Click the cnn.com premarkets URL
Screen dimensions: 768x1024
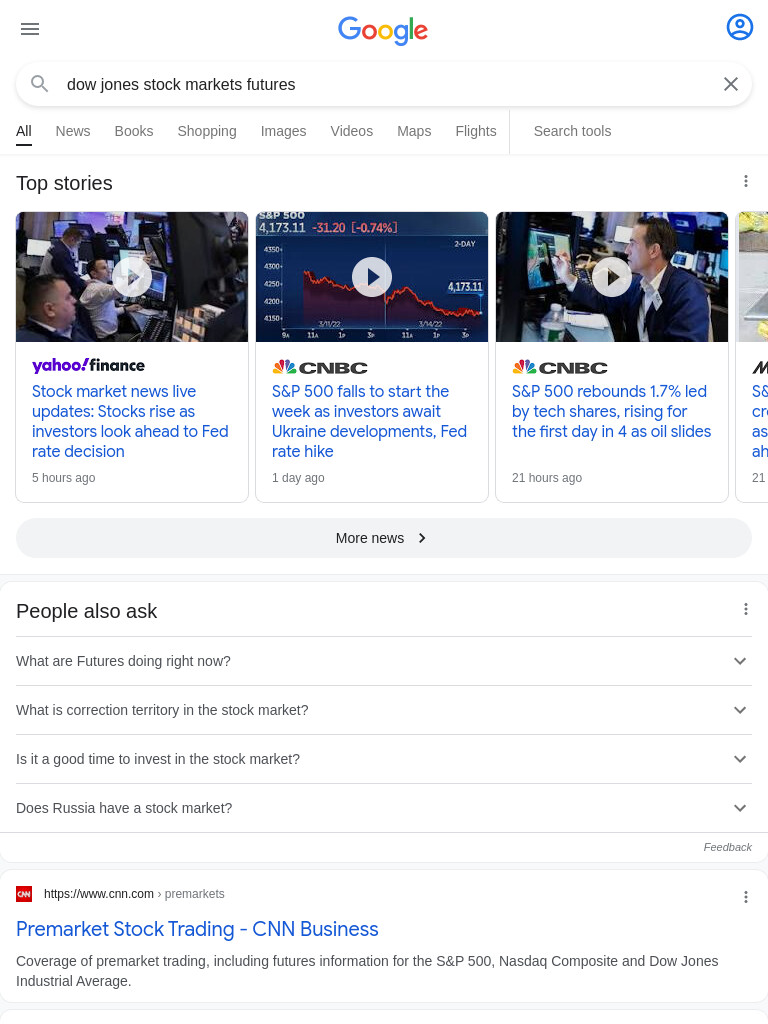pyautogui.click(x=134, y=894)
